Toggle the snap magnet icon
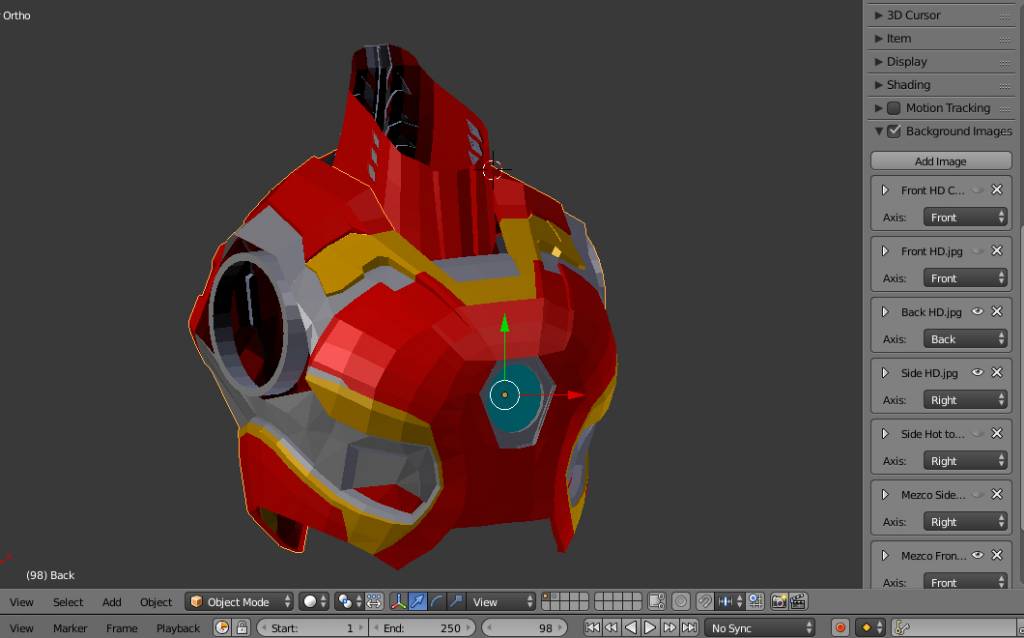This screenshot has width=1024, height=638. point(705,601)
